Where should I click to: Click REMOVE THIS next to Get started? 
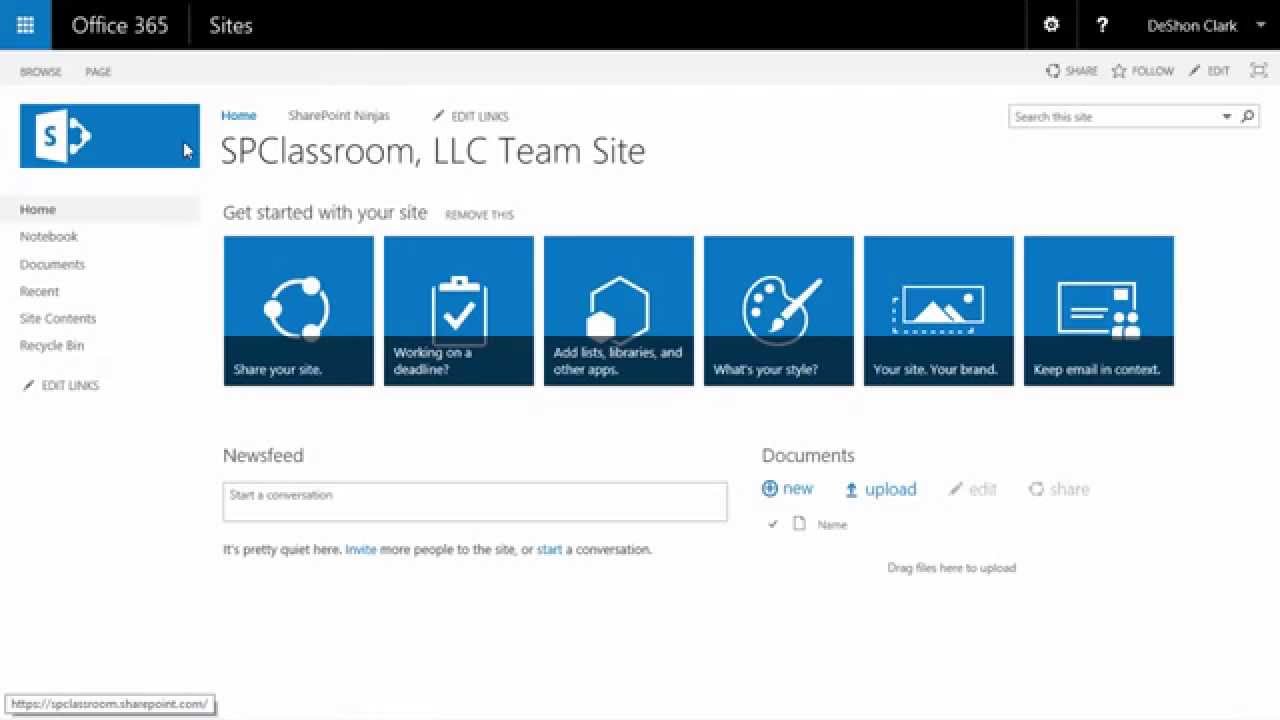[479, 215]
